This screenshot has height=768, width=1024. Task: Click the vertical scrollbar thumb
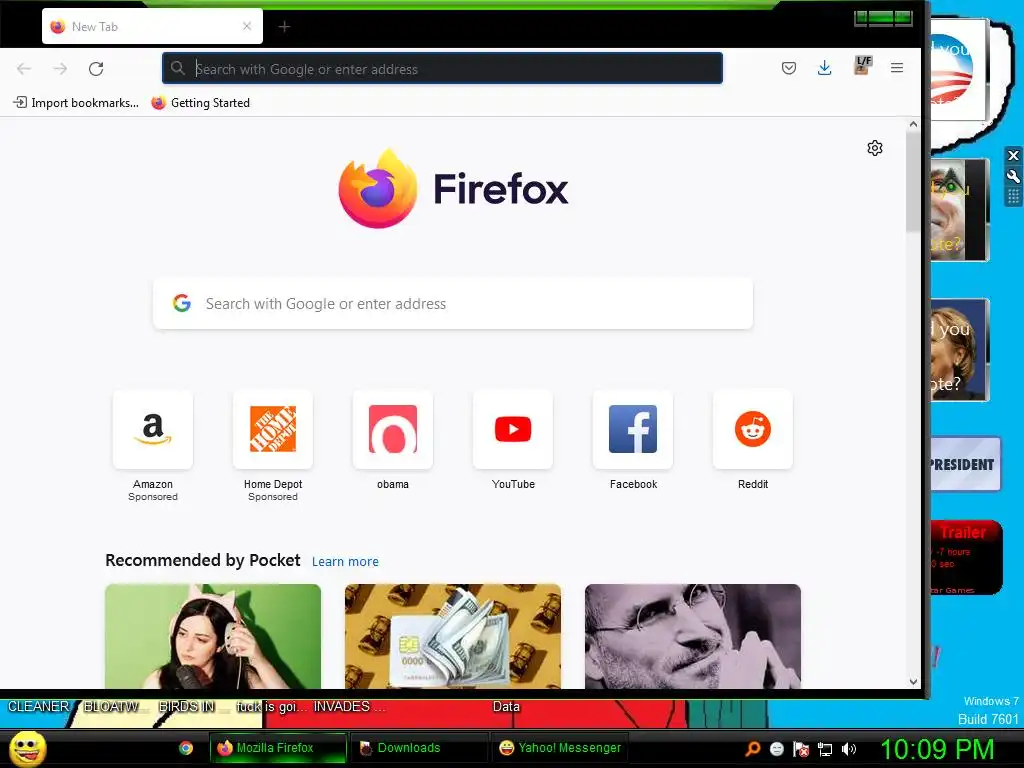coord(913,181)
